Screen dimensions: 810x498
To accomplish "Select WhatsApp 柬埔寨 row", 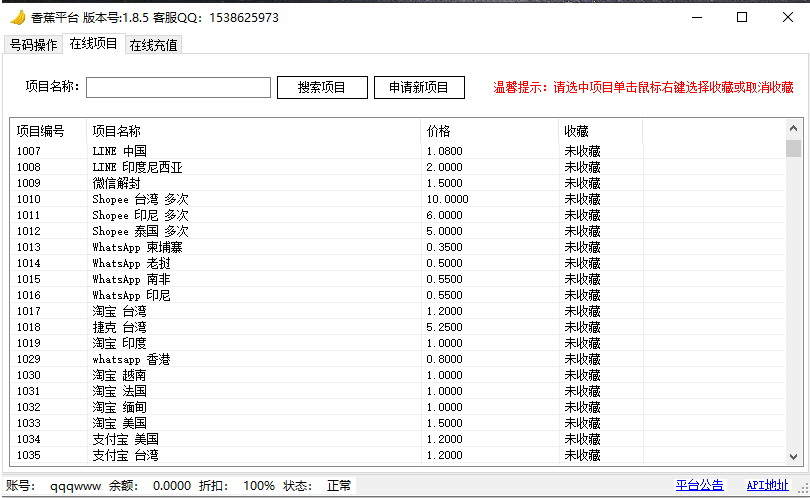I will (x=398, y=247).
